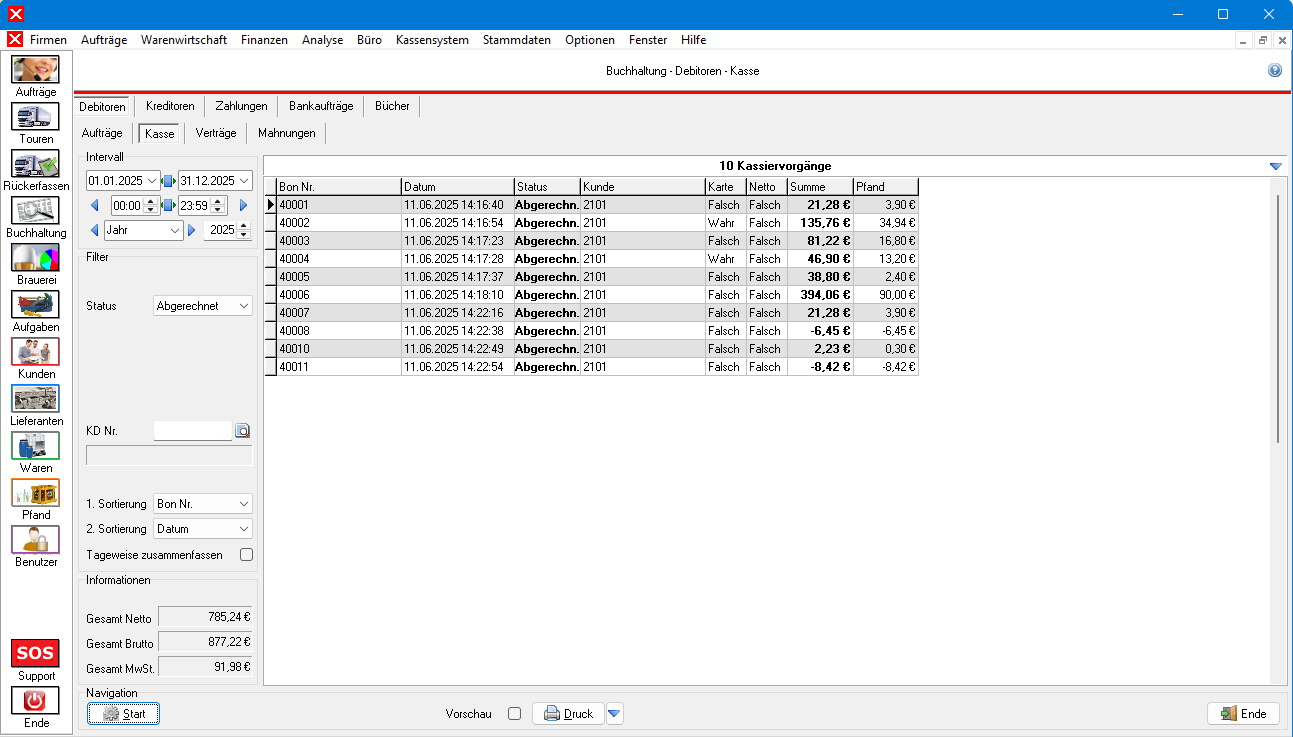1293x737 pixels.
Task: Enable Tageweise zusammenfassen checkbox
Action: 246,554
